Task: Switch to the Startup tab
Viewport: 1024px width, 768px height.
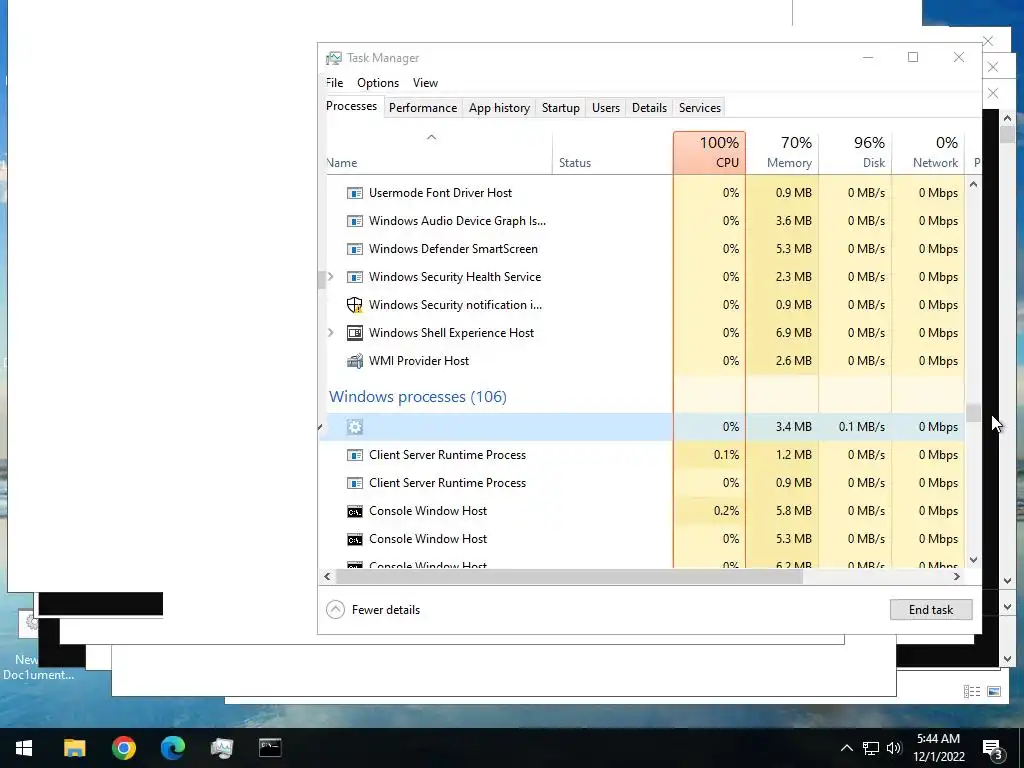Action: coord(560,108)
